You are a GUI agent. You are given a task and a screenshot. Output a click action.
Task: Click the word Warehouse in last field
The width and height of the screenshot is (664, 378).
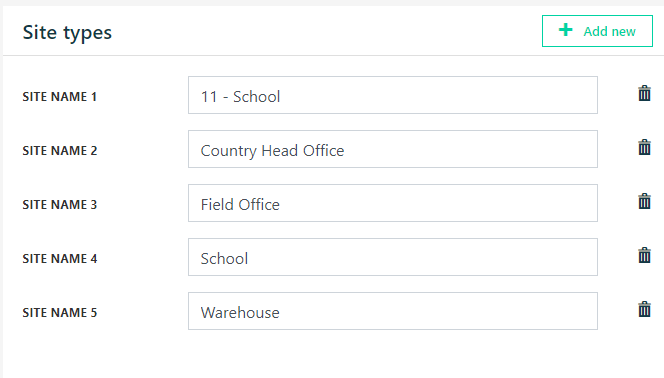tap(240, 313)
